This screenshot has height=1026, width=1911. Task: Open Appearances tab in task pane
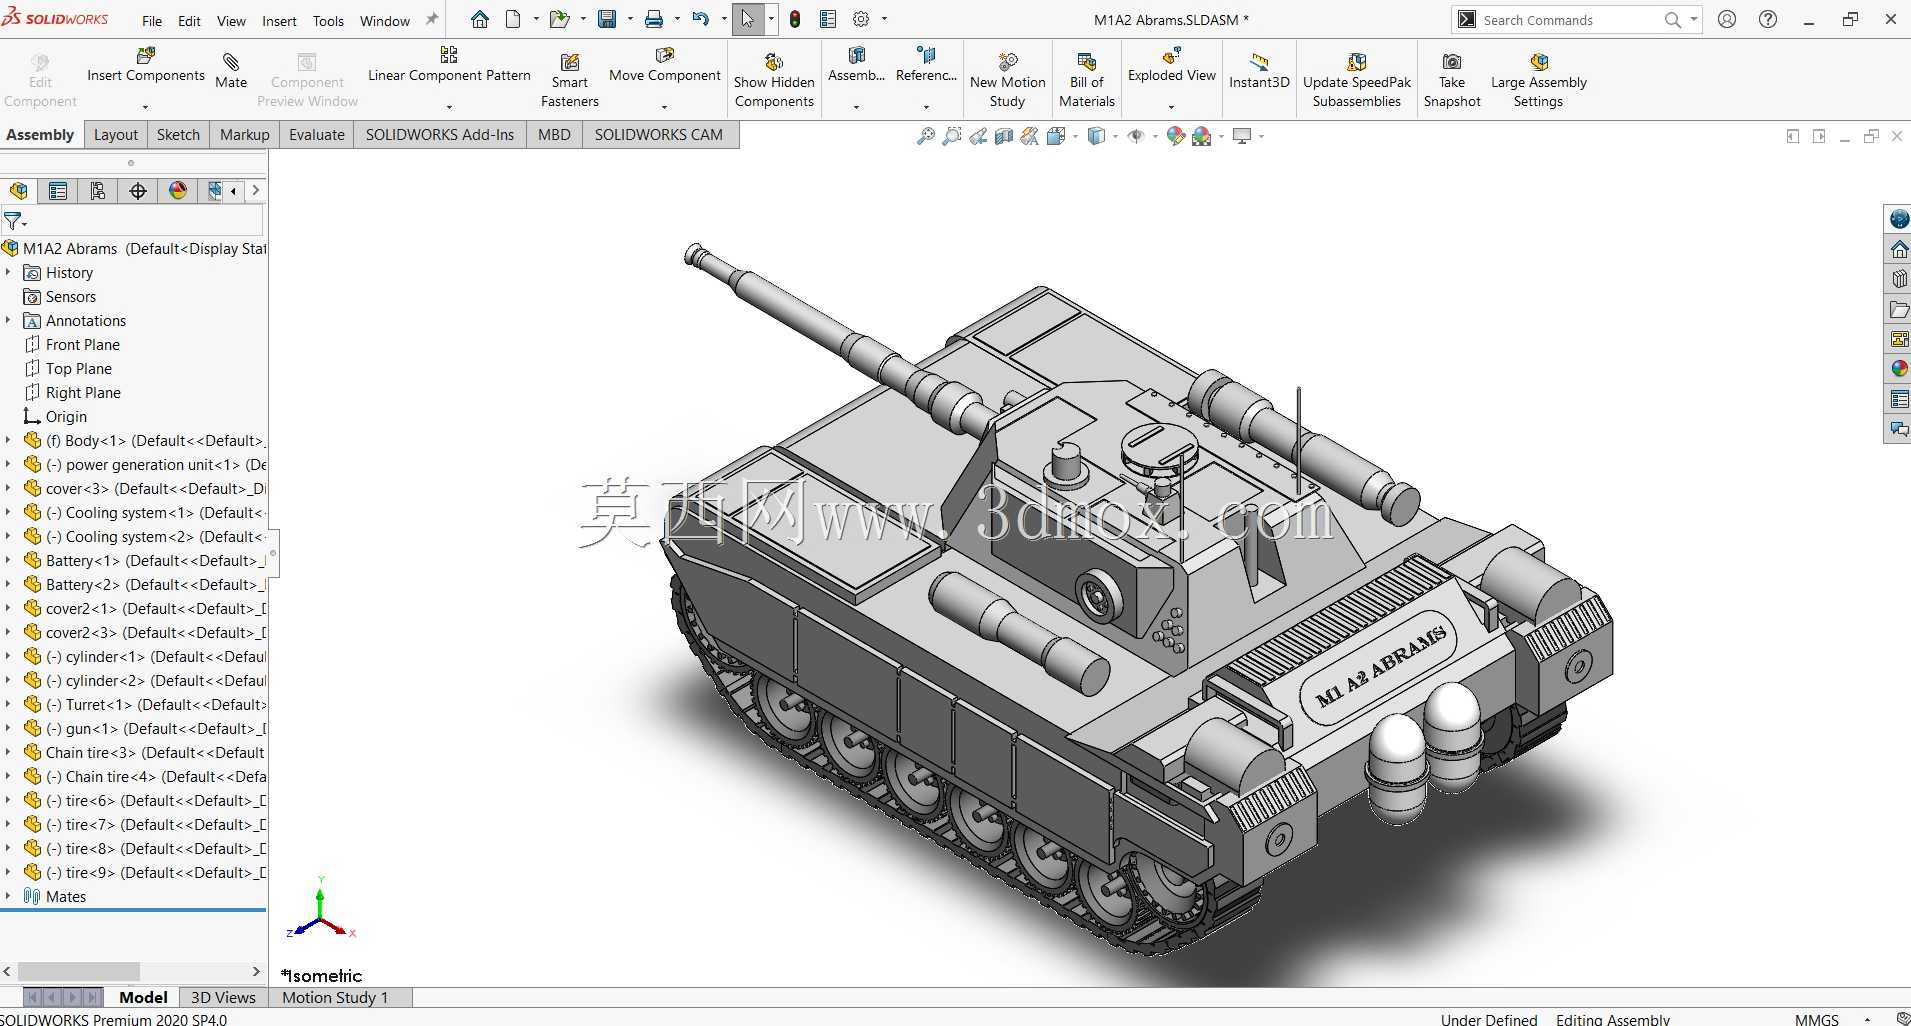[1899, 368]
